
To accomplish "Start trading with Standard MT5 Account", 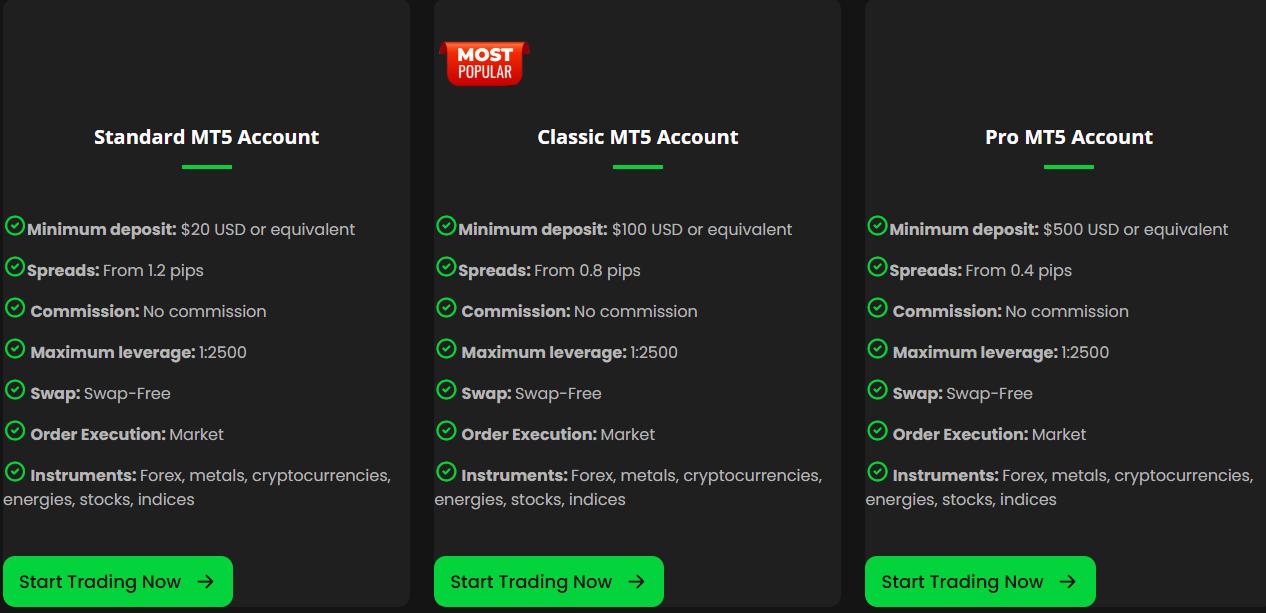I will pyautogui.click(x=118, y=582).
